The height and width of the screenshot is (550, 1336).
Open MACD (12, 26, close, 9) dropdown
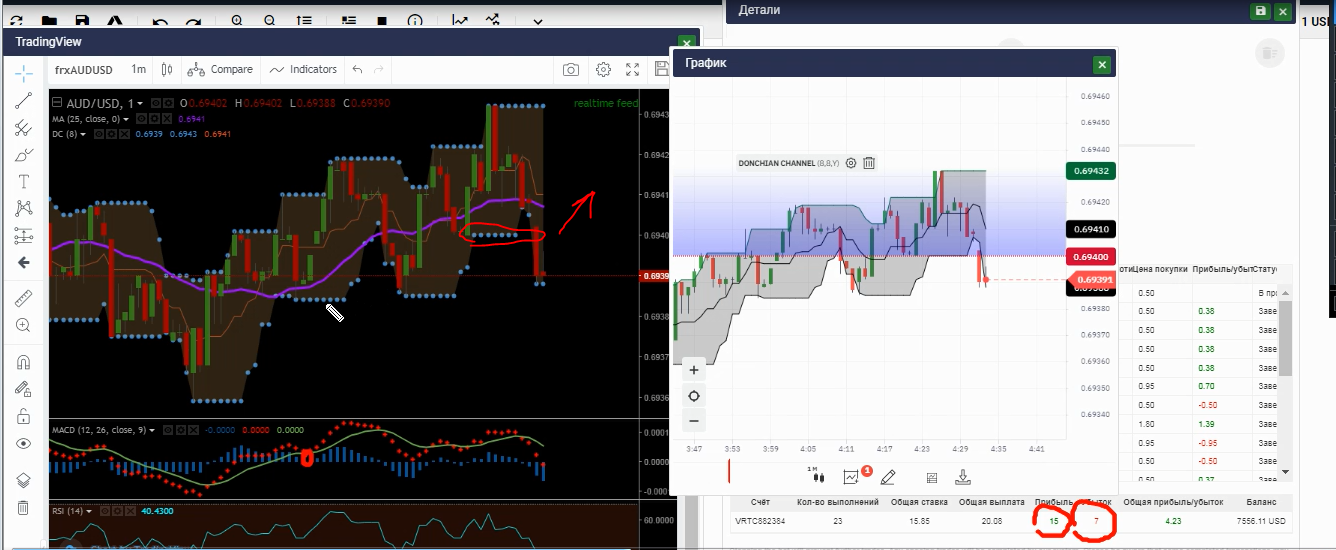(153, 430)
